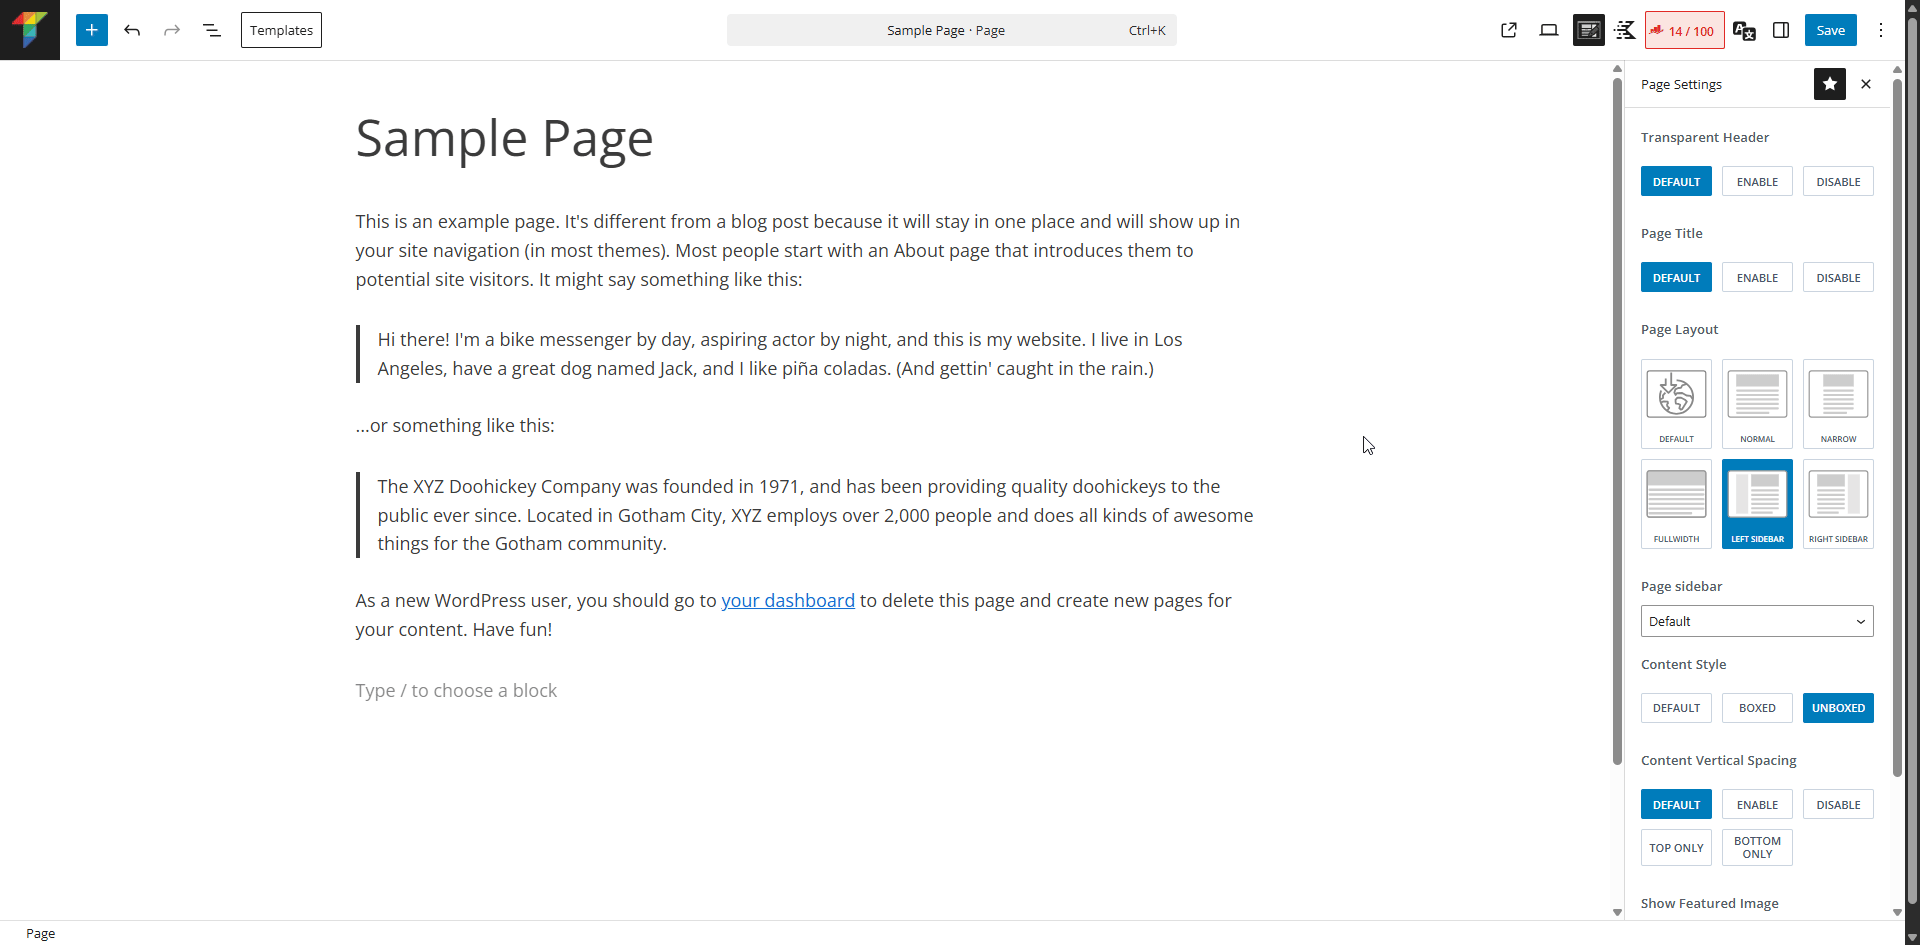Image resolution: width=1920 pixels, height=945 pixels.
Task: Click the block inserter plus button
Action: (x=91, y=30)
